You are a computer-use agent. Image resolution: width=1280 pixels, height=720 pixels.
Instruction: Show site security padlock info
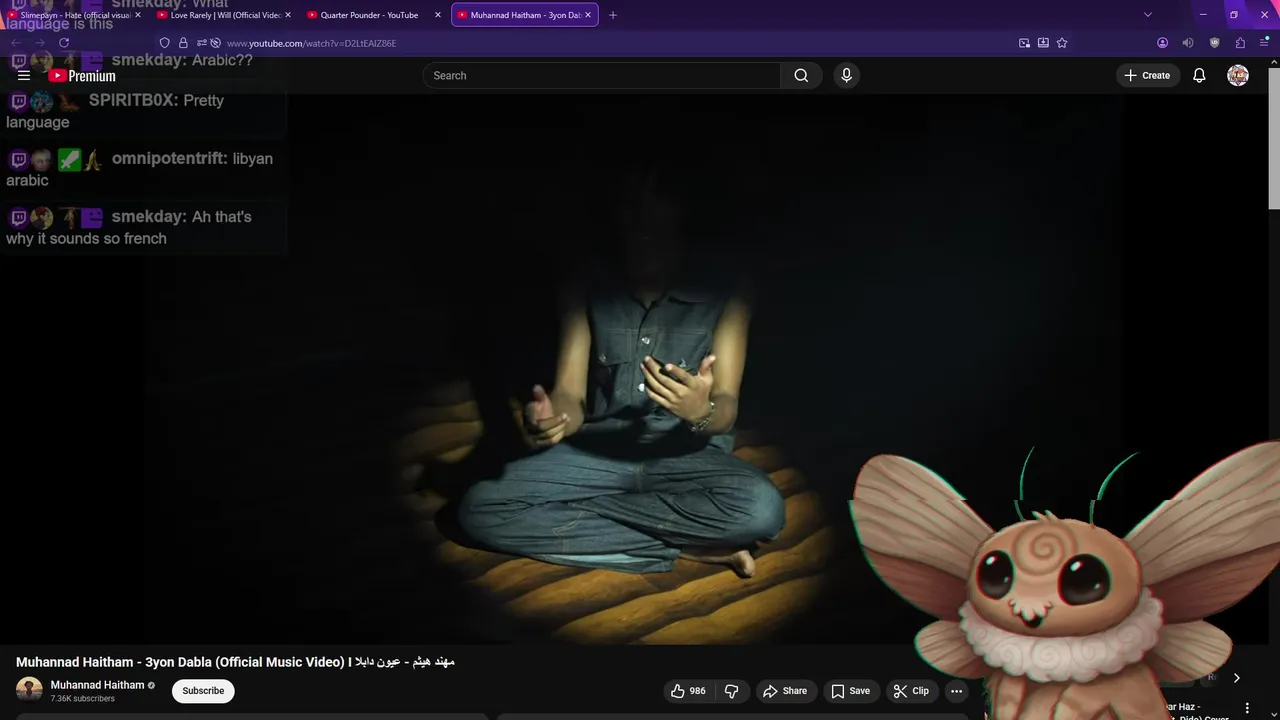[x=183, y=43]
